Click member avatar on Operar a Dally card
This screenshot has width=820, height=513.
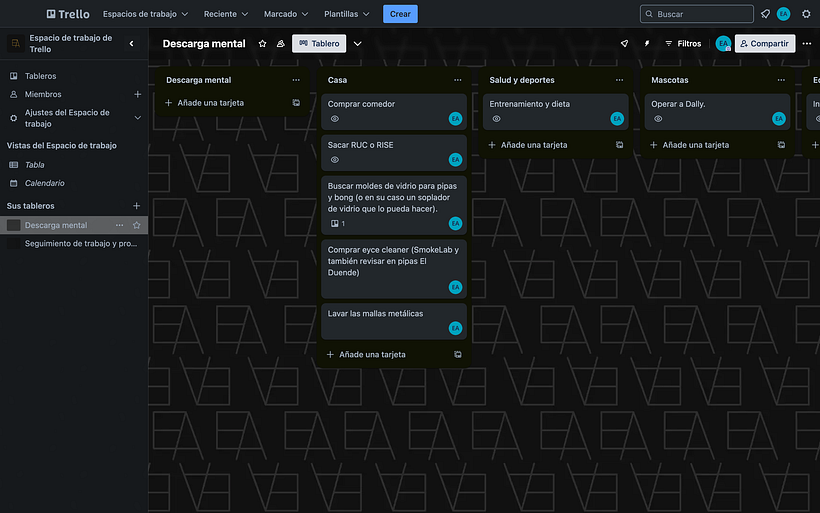[779, 119]
